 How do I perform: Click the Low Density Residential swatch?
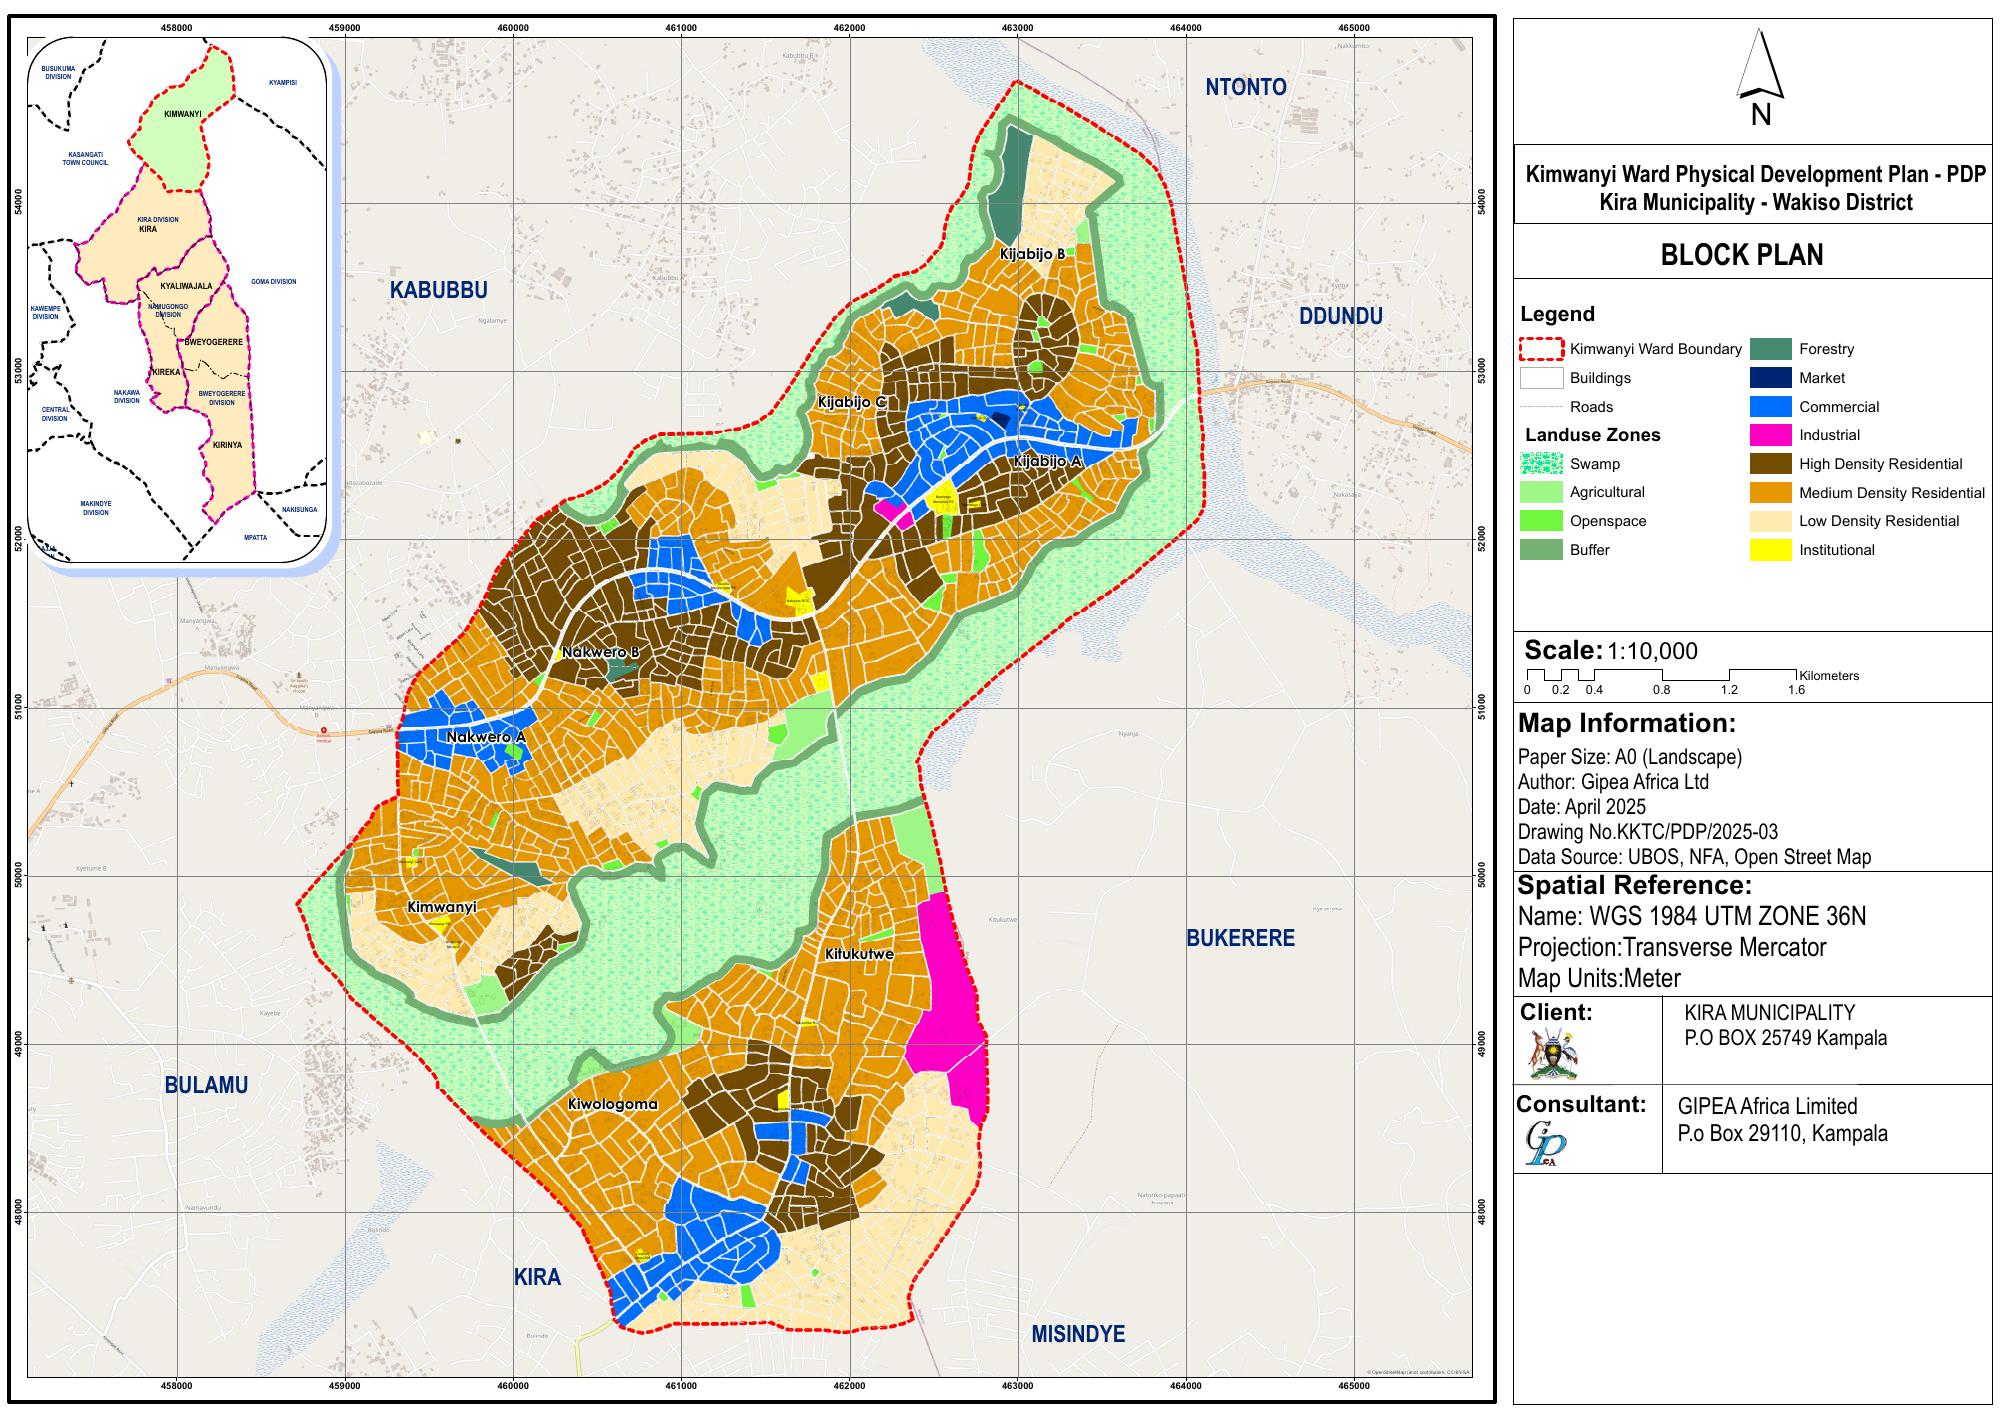(x=1770, y=521)
